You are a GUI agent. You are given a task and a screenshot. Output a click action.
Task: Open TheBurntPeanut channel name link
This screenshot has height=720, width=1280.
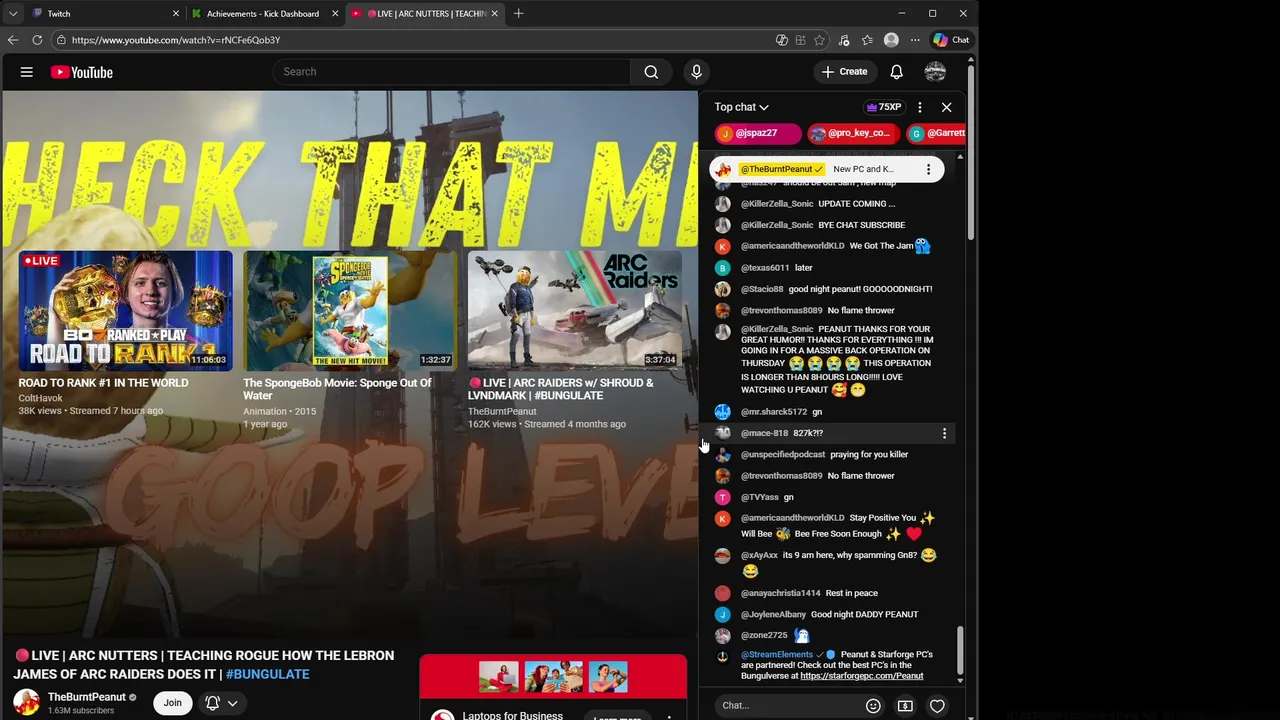[87, 697]
